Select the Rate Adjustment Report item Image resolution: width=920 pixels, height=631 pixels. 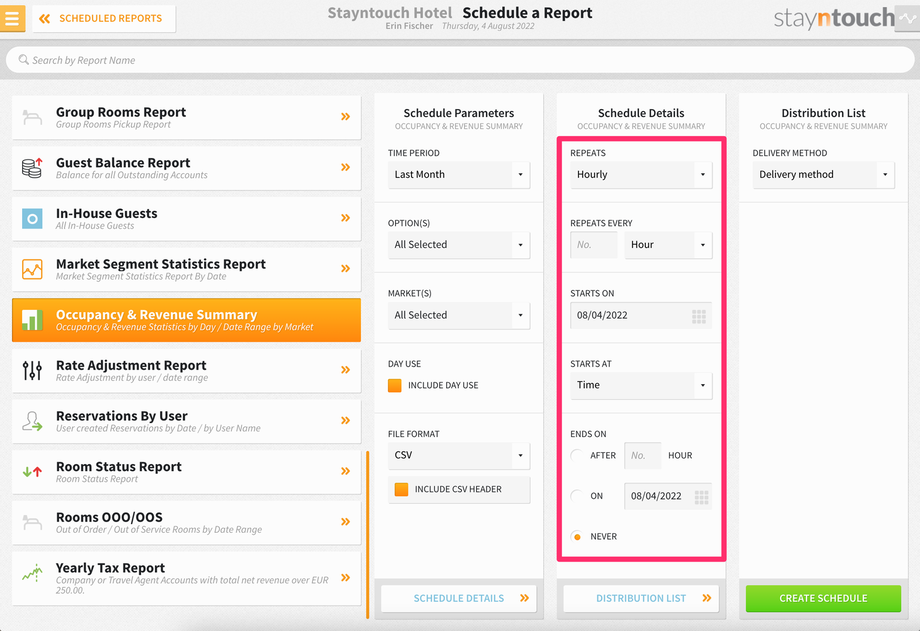(187, 370)
